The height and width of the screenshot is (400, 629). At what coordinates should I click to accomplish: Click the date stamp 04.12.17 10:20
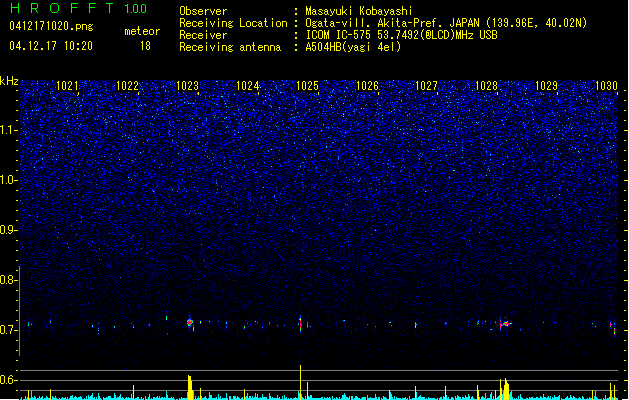click(x=51, y=46)
